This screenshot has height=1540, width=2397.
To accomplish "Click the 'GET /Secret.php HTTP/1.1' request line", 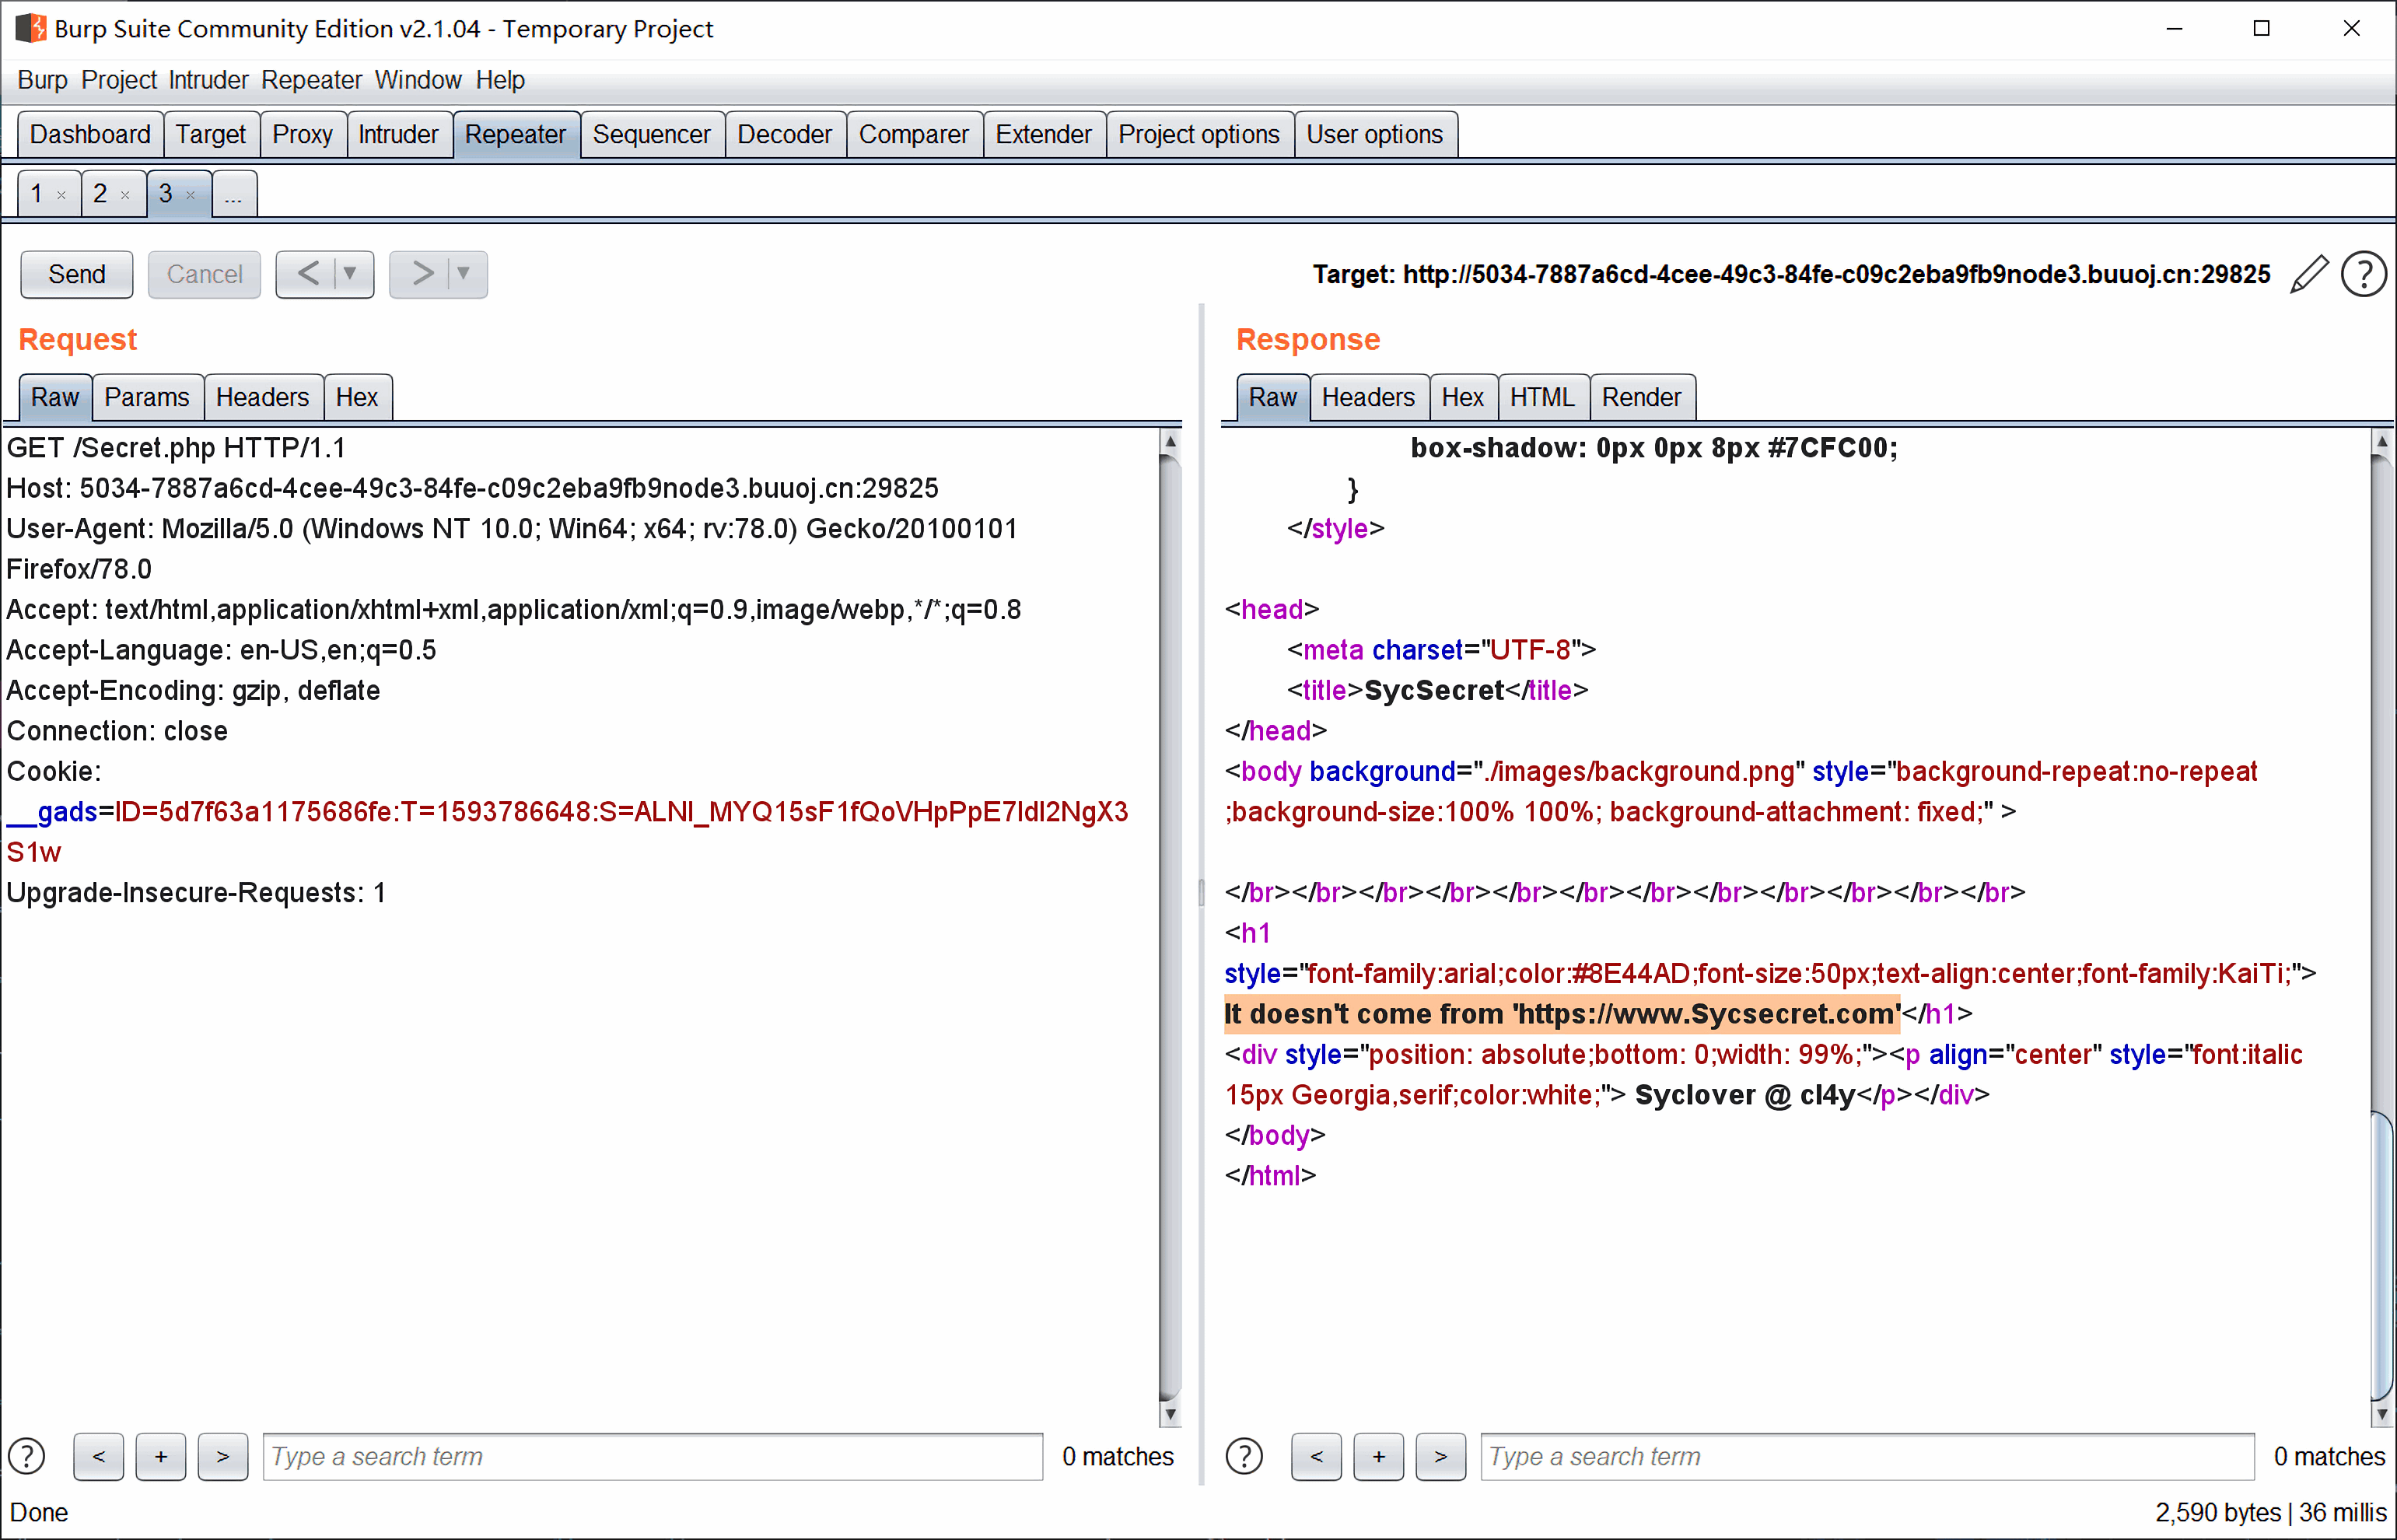I will (x=176, y=448).
